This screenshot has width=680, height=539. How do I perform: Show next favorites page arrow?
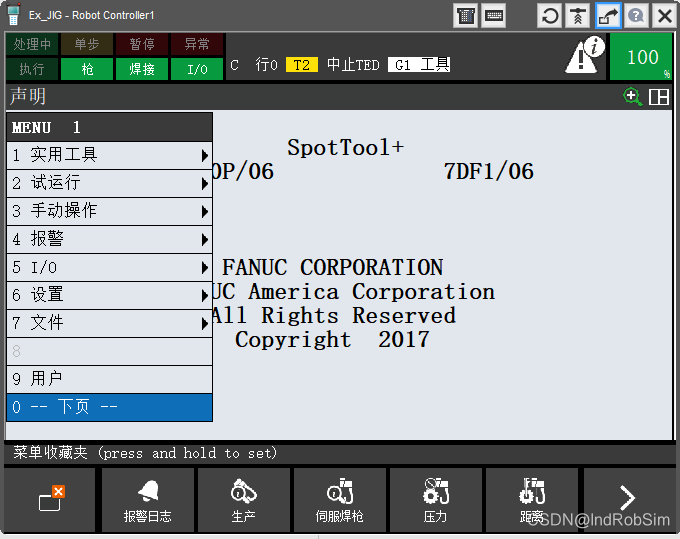pyautogui.click(x=627, y=498)
